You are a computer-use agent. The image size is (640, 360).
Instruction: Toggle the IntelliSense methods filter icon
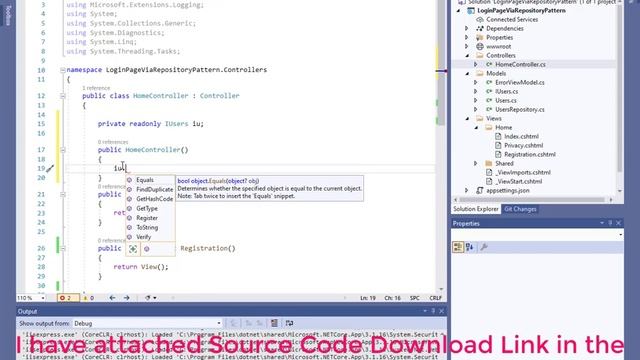click(147, 249)
